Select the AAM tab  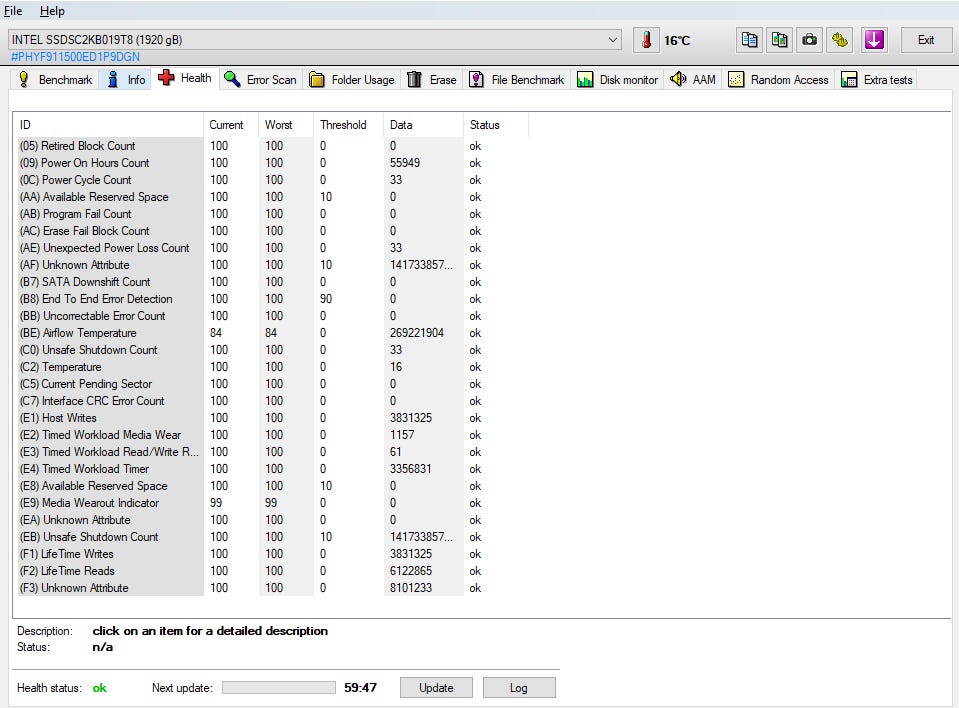pos(693,80)
